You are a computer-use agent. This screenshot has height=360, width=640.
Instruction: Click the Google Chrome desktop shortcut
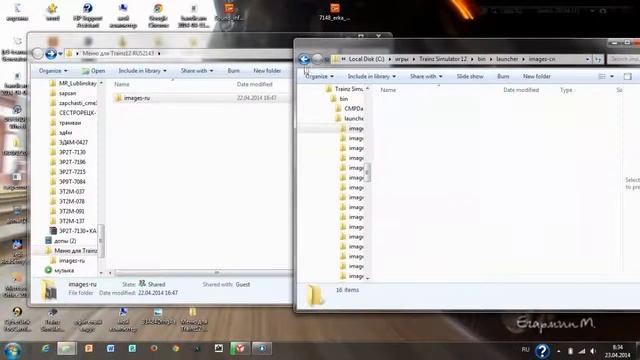[x=158, y=16]
